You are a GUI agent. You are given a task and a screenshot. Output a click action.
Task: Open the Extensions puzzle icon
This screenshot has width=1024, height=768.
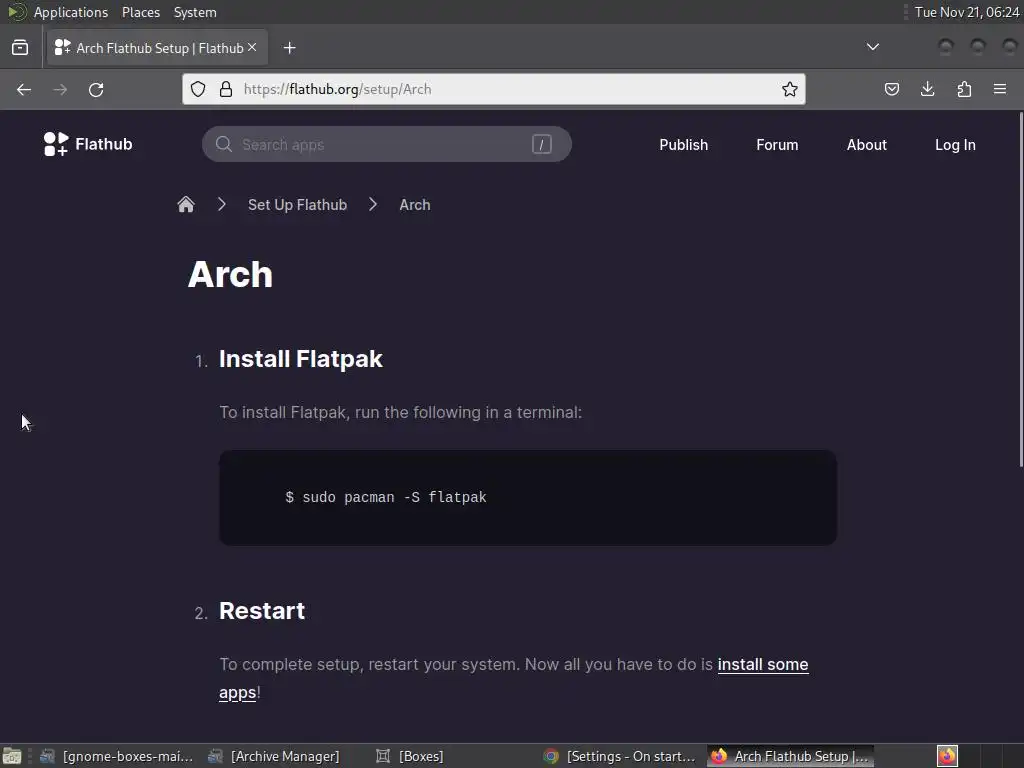coord(964,89)
